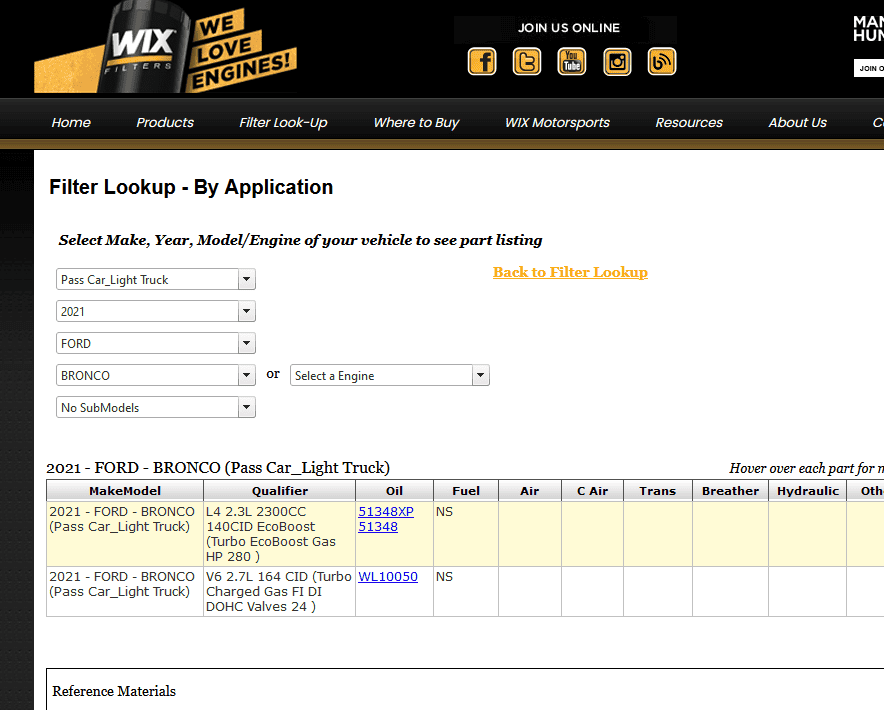
Task: Click the Reference Materials heading
Action: [x=114, y=691]
